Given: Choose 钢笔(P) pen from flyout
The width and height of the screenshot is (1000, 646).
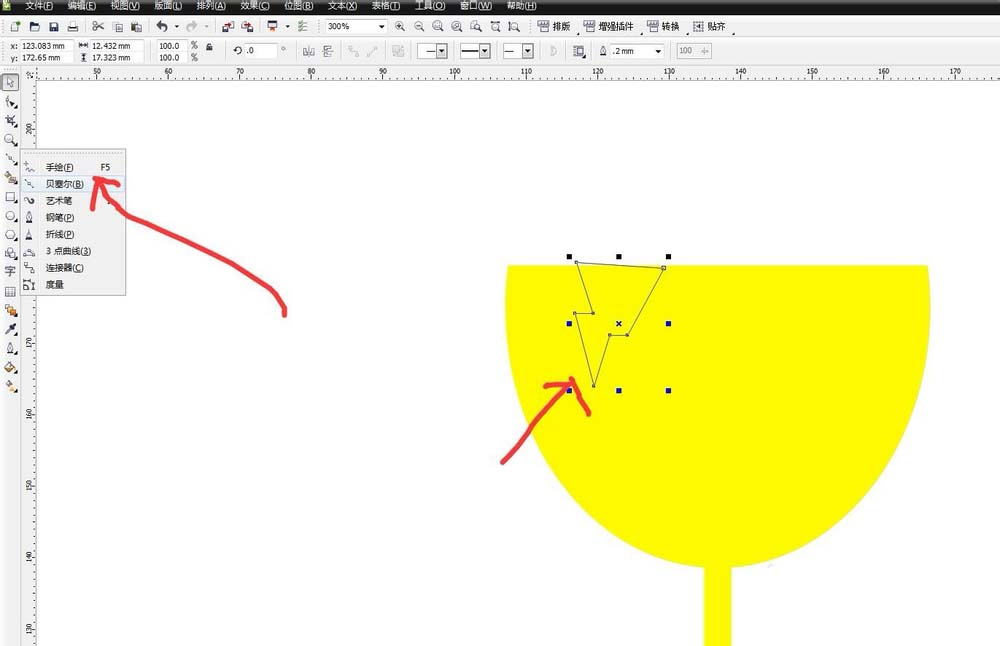Looking at the screenshot, I should pos(73,217).
